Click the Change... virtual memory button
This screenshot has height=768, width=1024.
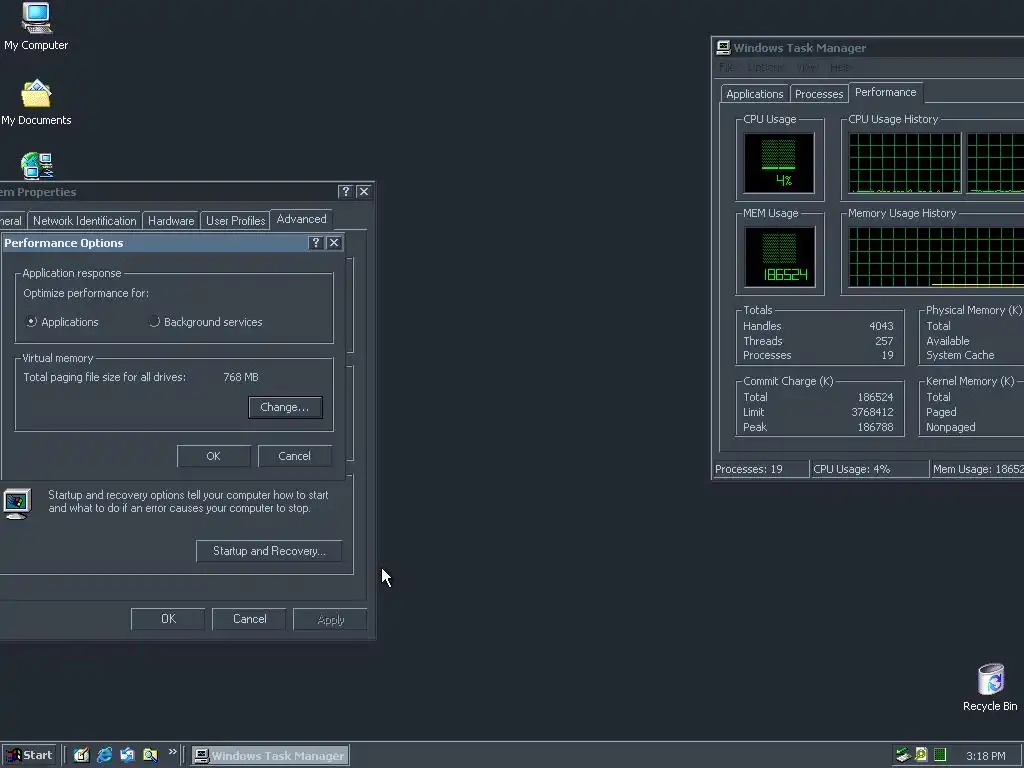285,407
